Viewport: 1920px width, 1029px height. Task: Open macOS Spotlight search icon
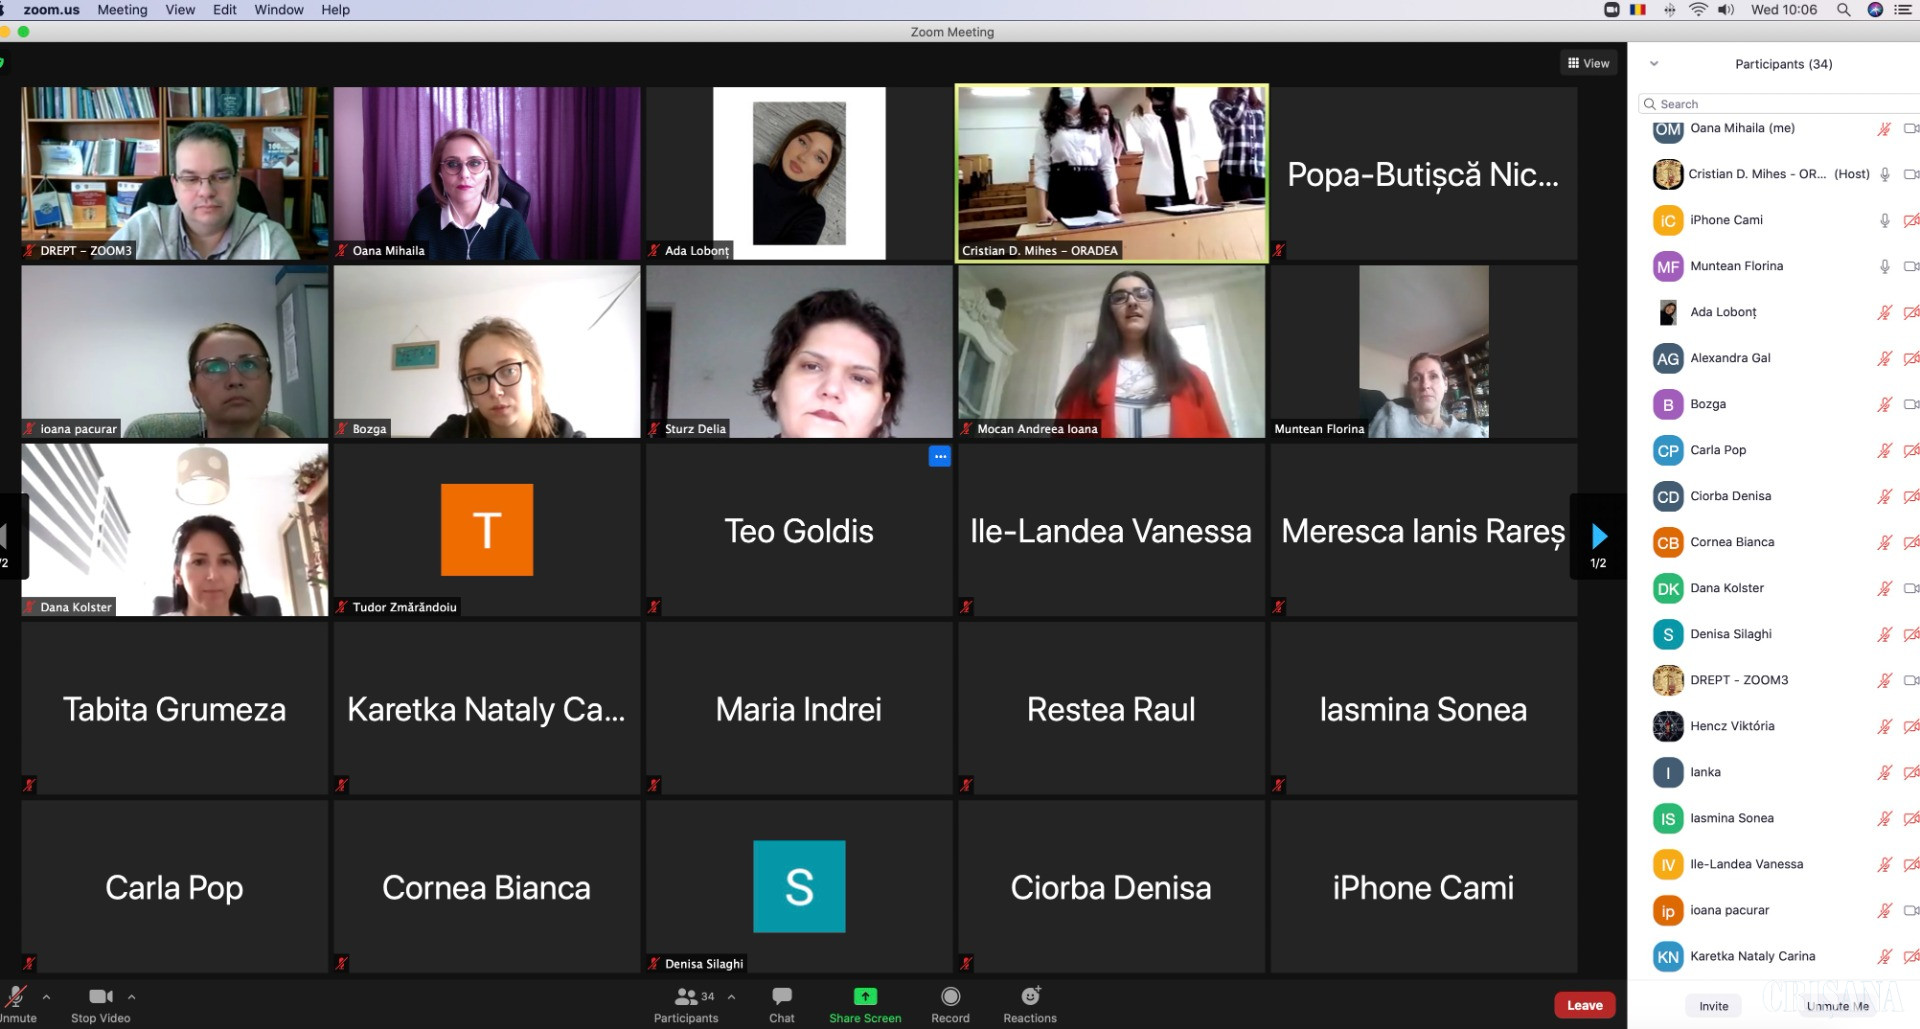[1843, 10]
